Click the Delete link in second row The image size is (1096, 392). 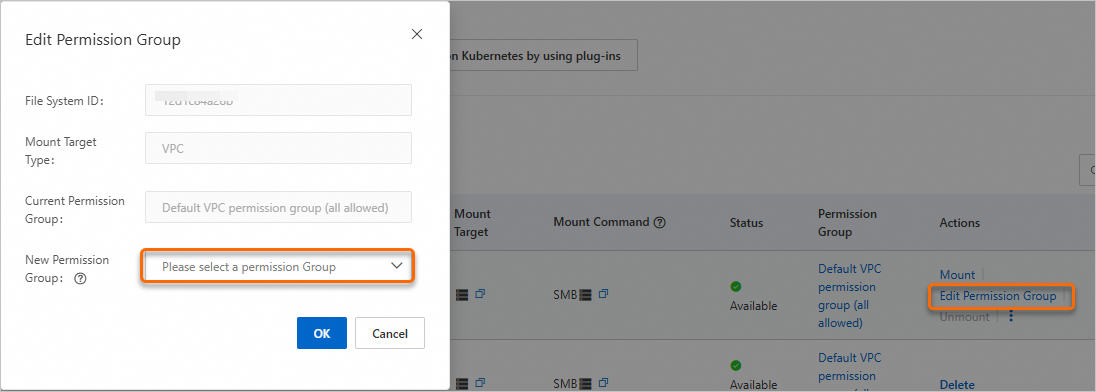click(x=957, y=384)
